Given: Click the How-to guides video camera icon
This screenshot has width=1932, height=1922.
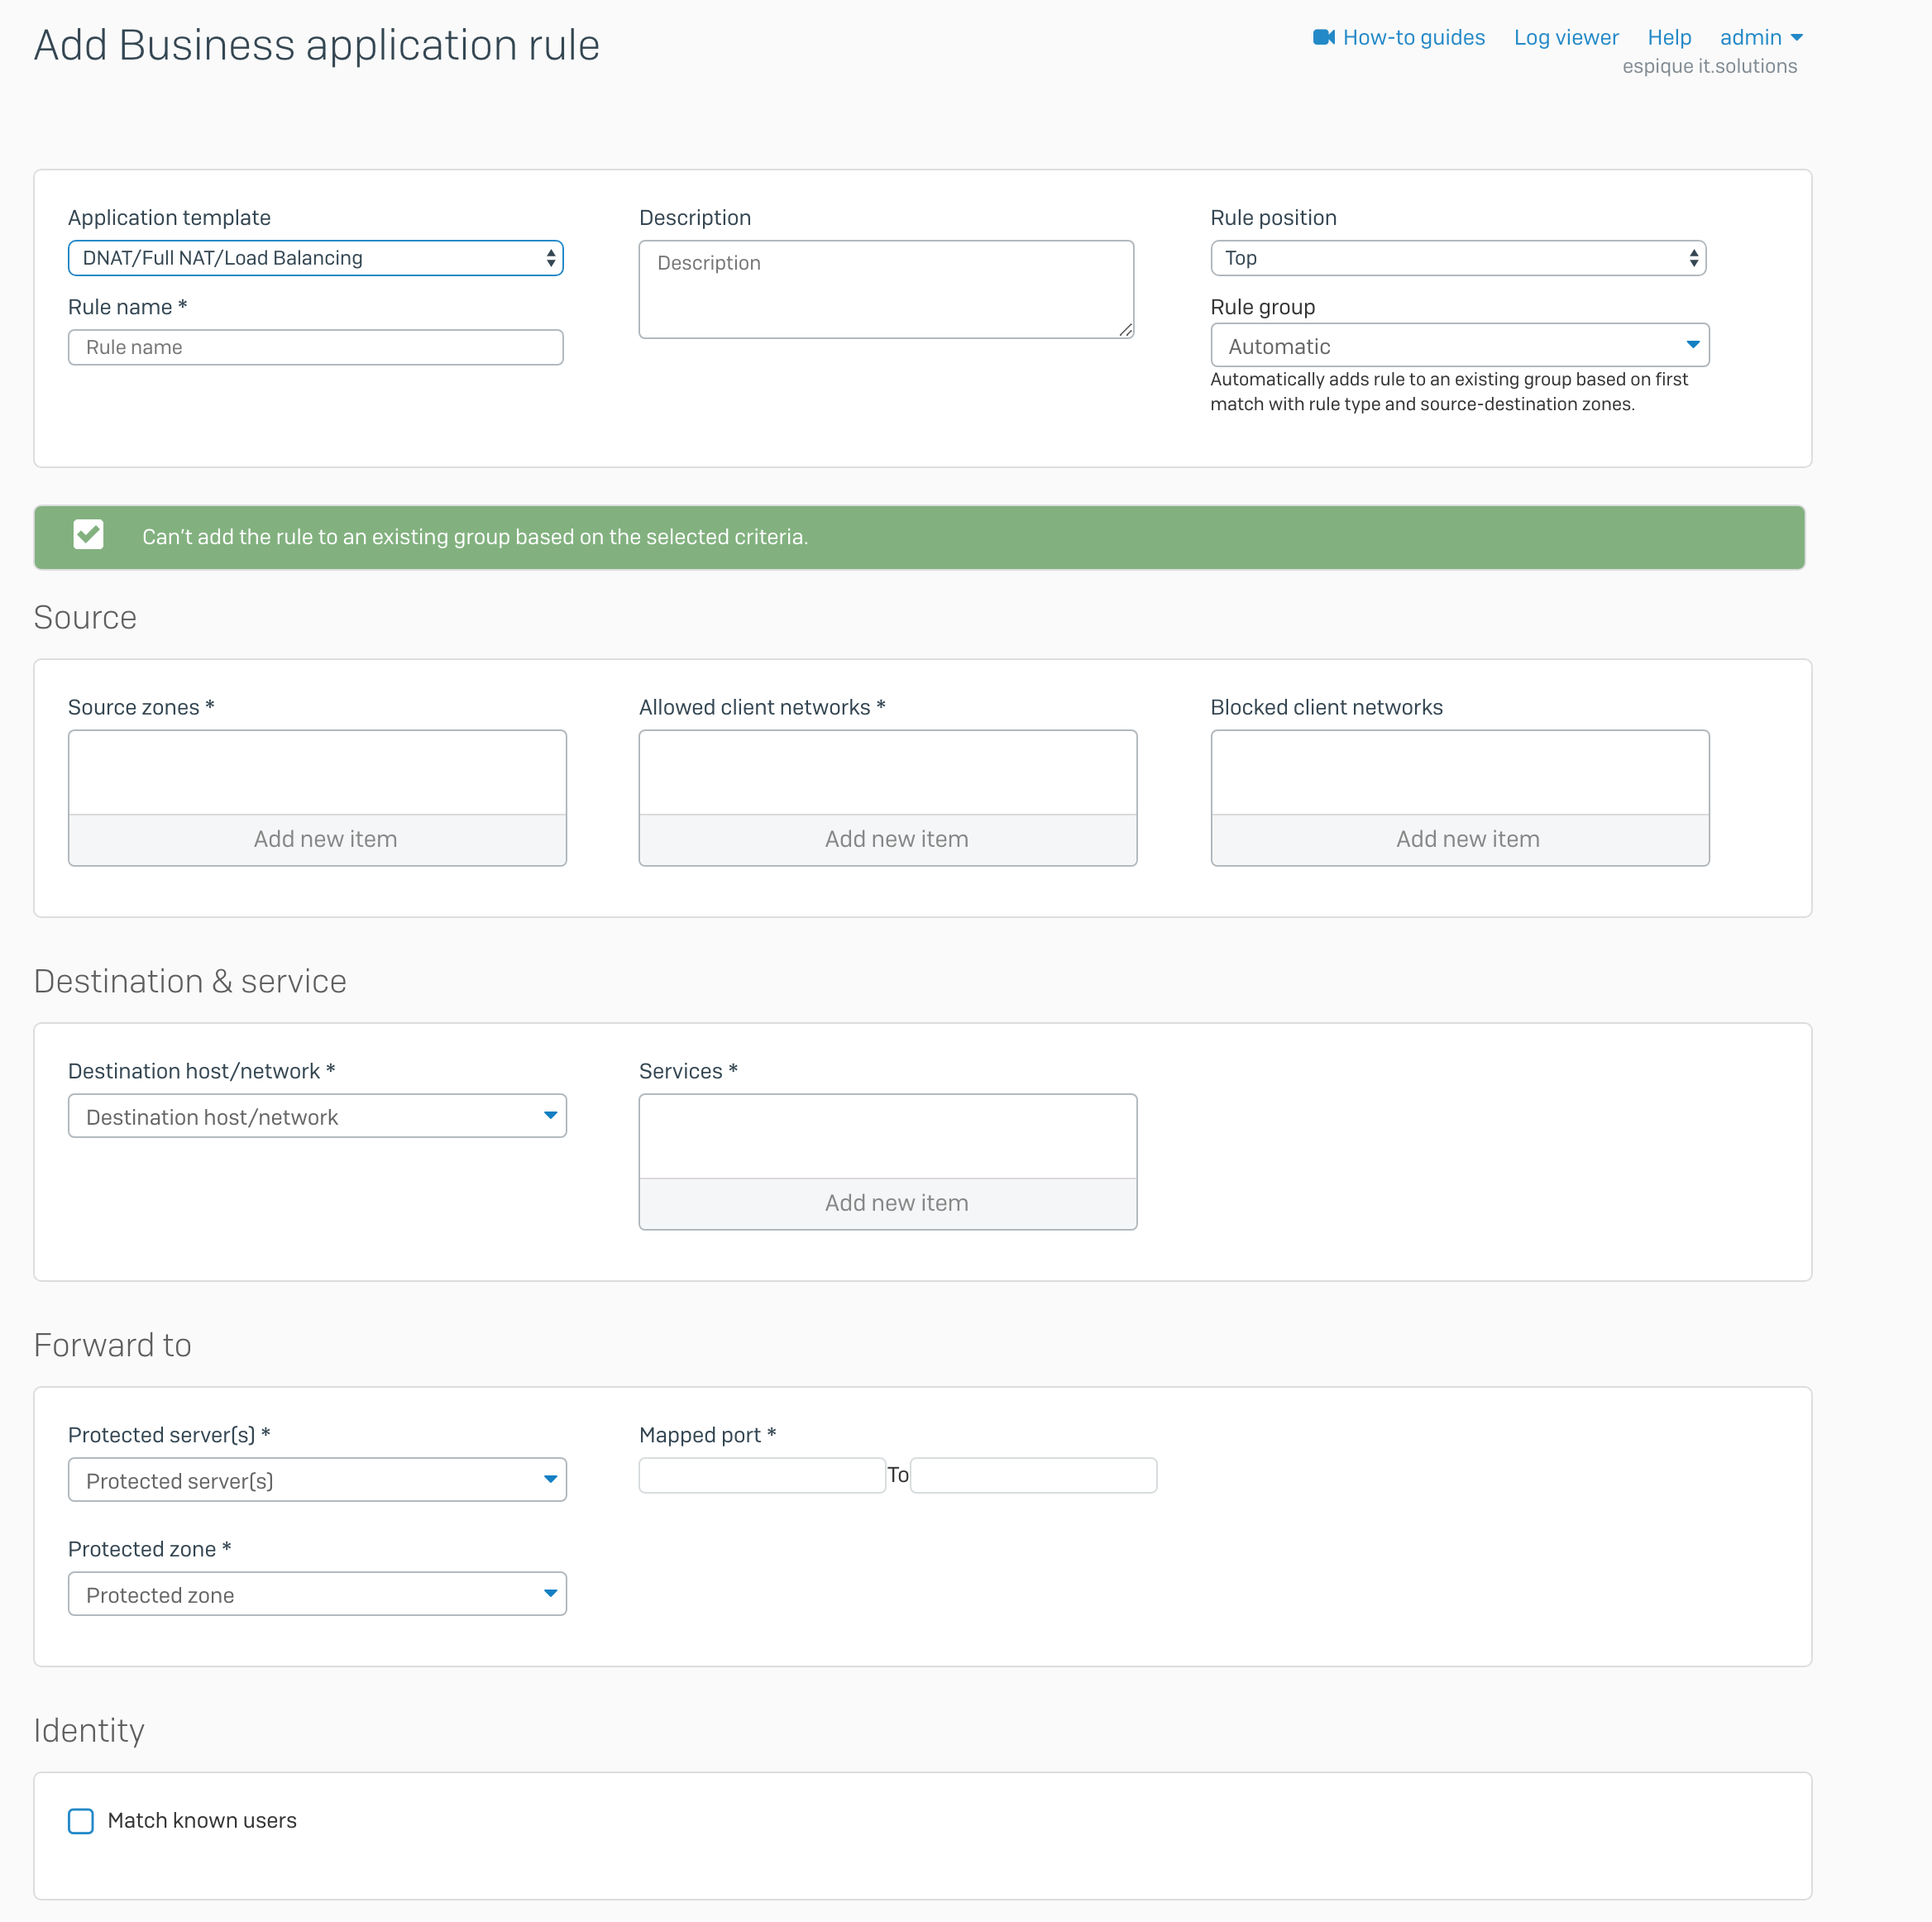Looking at the screenshot, I should 1323,37.
